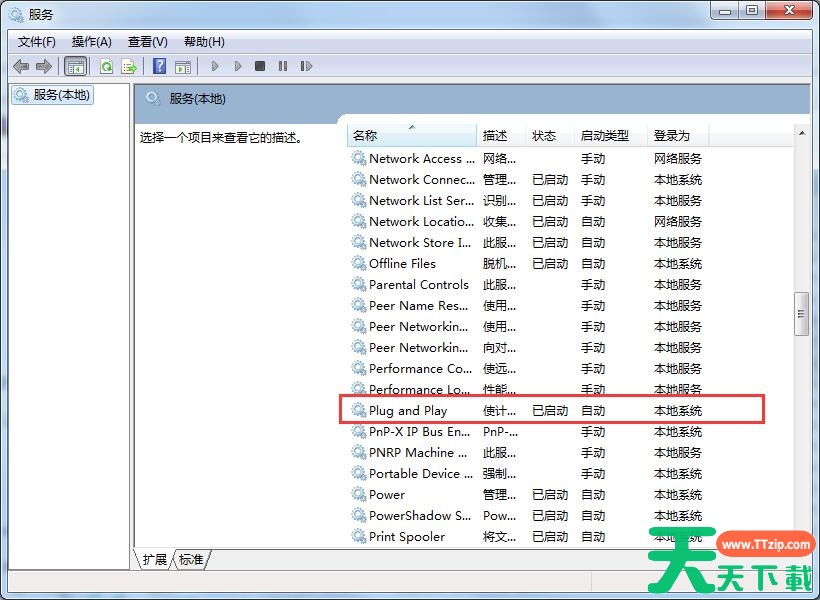Image resolution: width=820 pixels, height=600 pixels.
Task: Click the second play arrow toolbar icon
Action: click(x=238, y=66)
